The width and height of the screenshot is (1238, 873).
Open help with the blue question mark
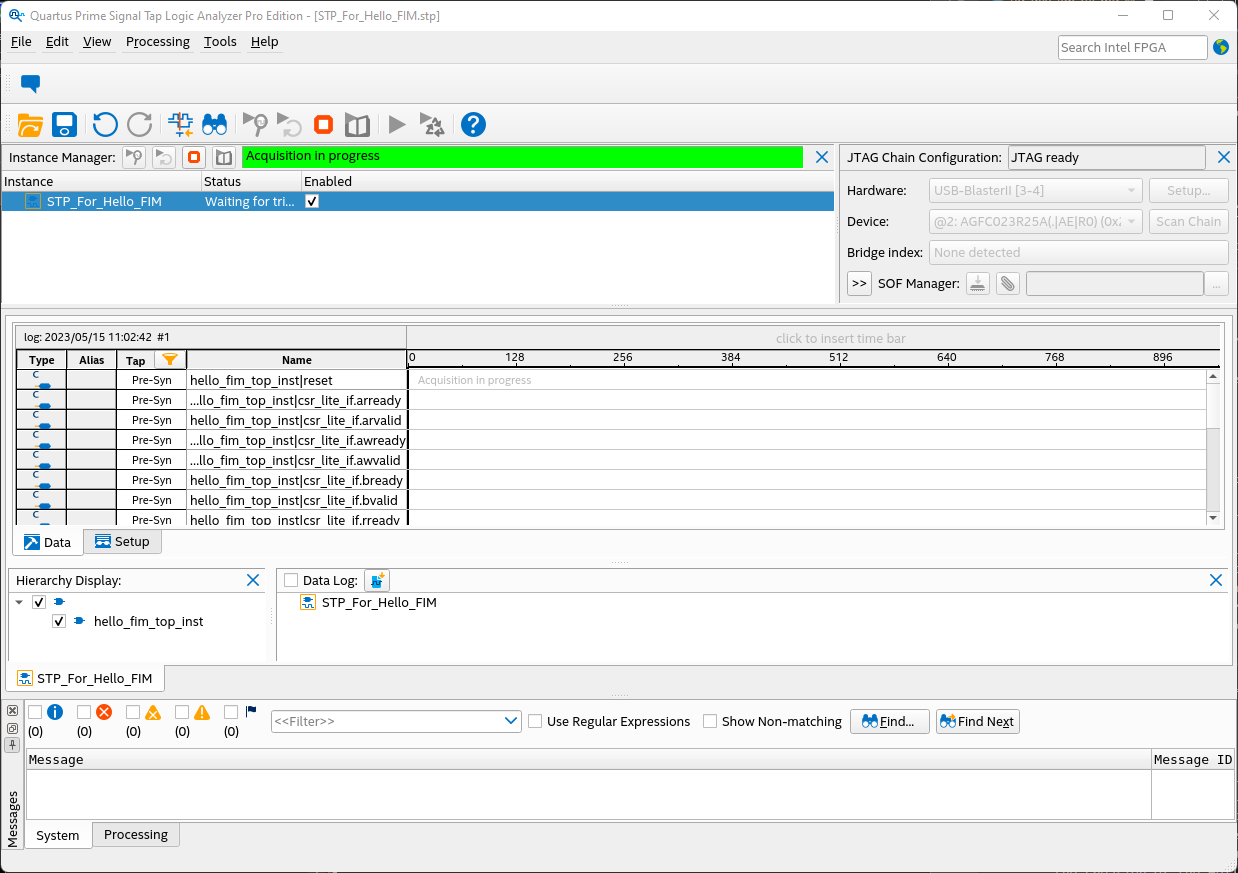pyautogui.click(x=473, y=125)
